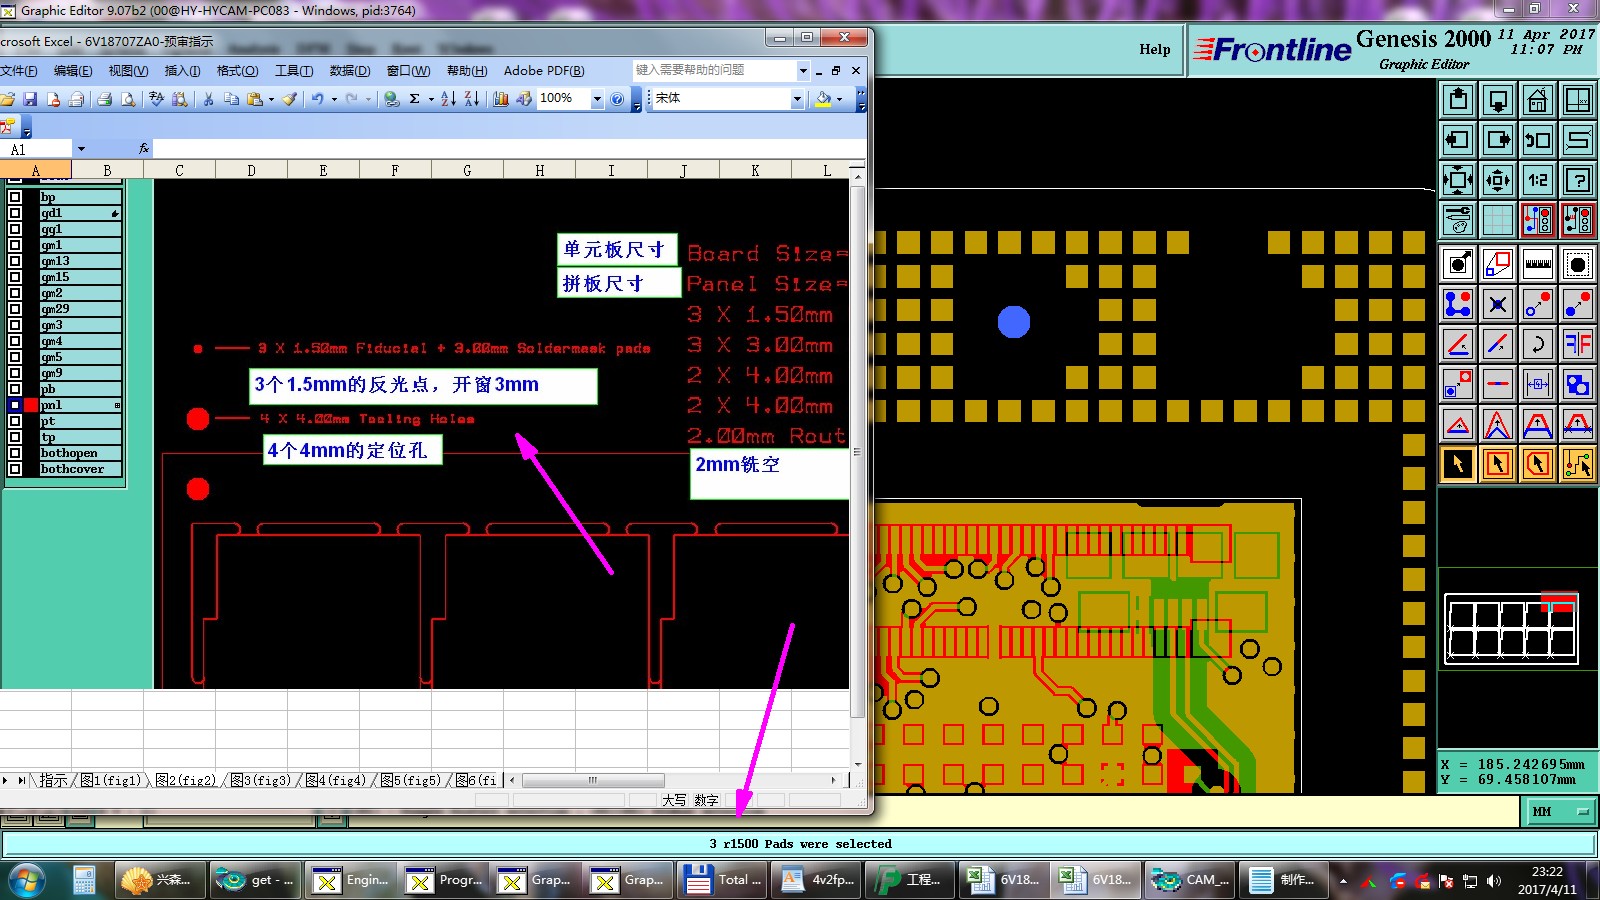1600x900 pixels.
Task: Open the tools and palette settings icon
Action: (1458, 220)
